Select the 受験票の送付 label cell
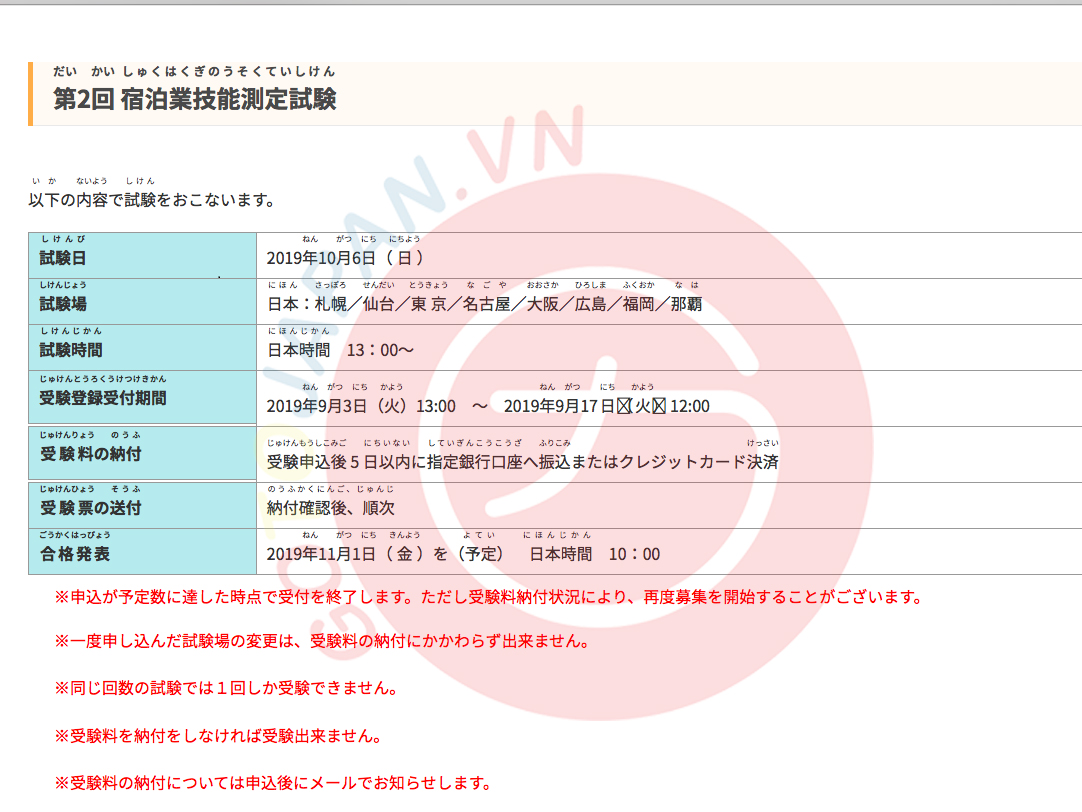1082x812 pixels. 142,506
